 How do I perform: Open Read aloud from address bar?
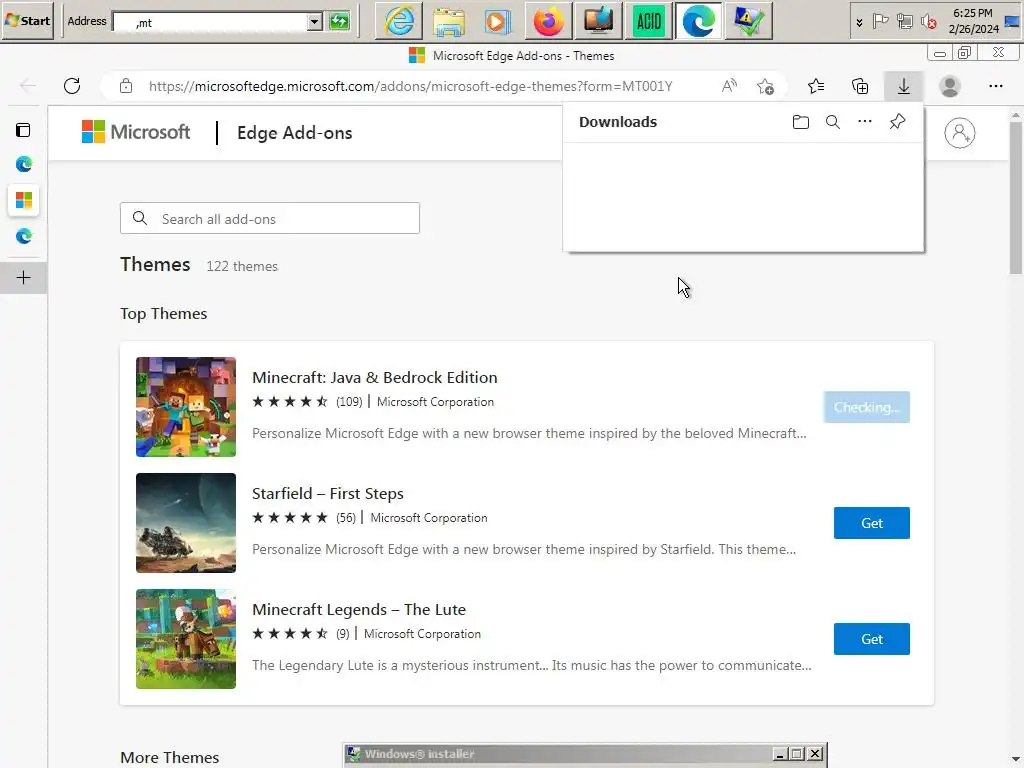click(x=729, y=86)
